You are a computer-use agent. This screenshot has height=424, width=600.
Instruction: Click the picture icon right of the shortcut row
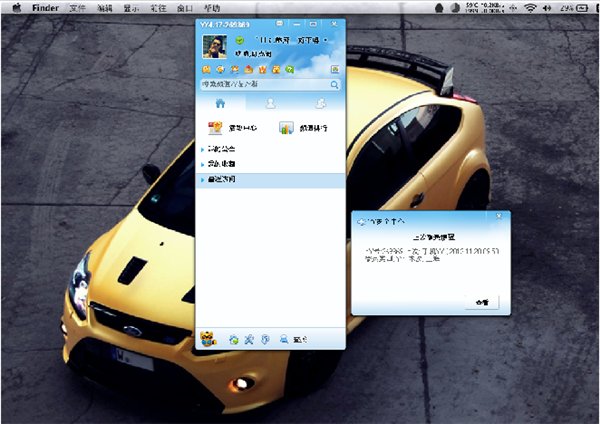pyautogui.click(x=335, y=69)
